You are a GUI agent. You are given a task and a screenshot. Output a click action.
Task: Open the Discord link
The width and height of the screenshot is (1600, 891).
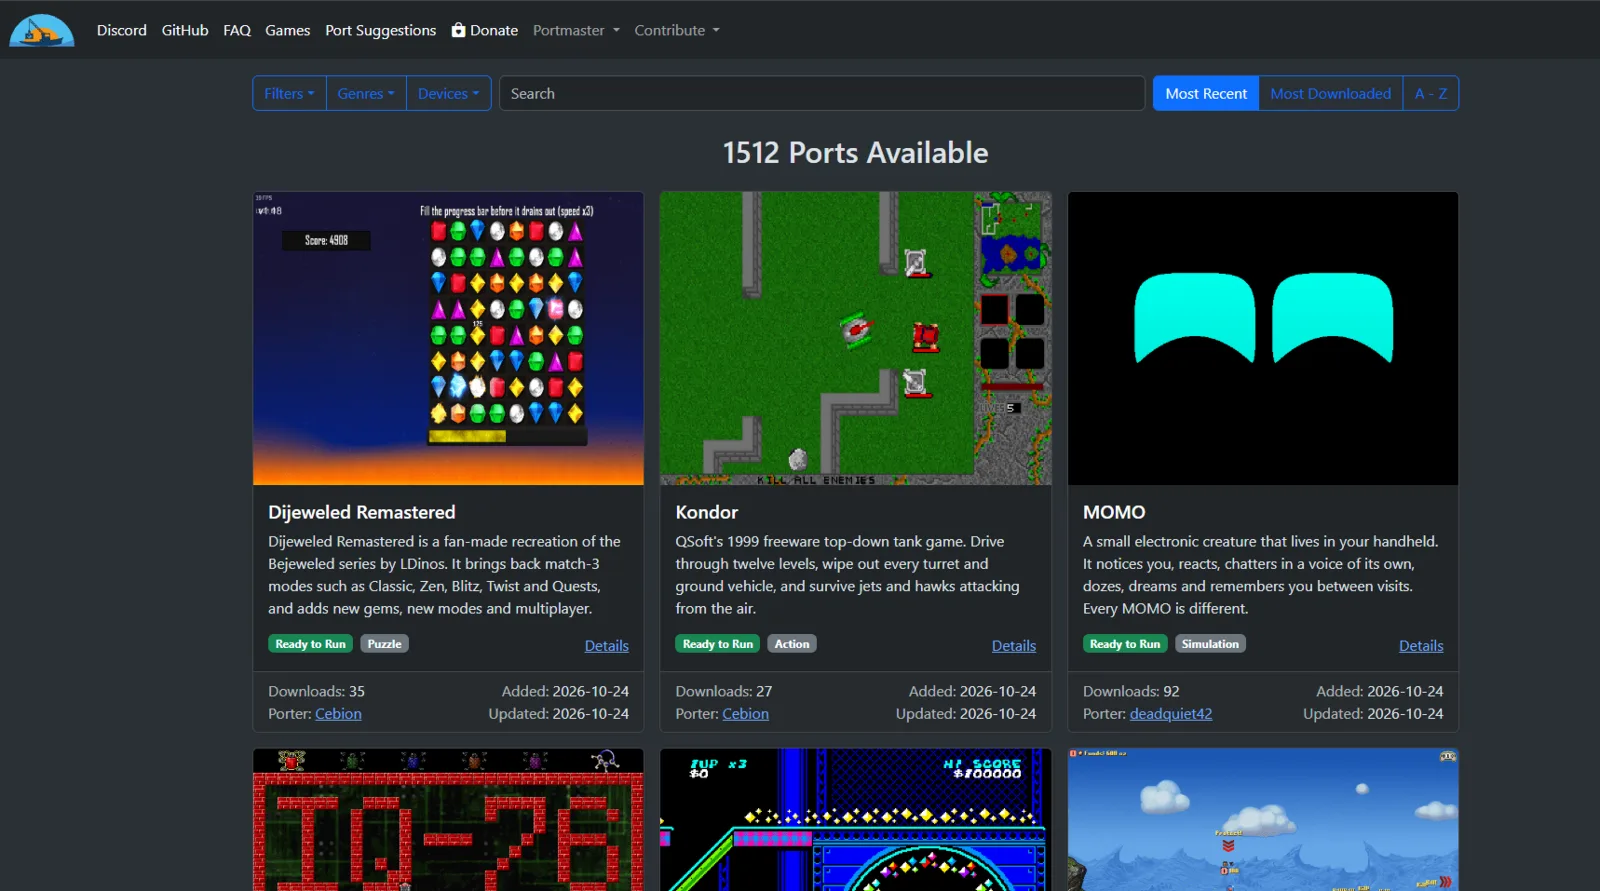pos(122,30)
